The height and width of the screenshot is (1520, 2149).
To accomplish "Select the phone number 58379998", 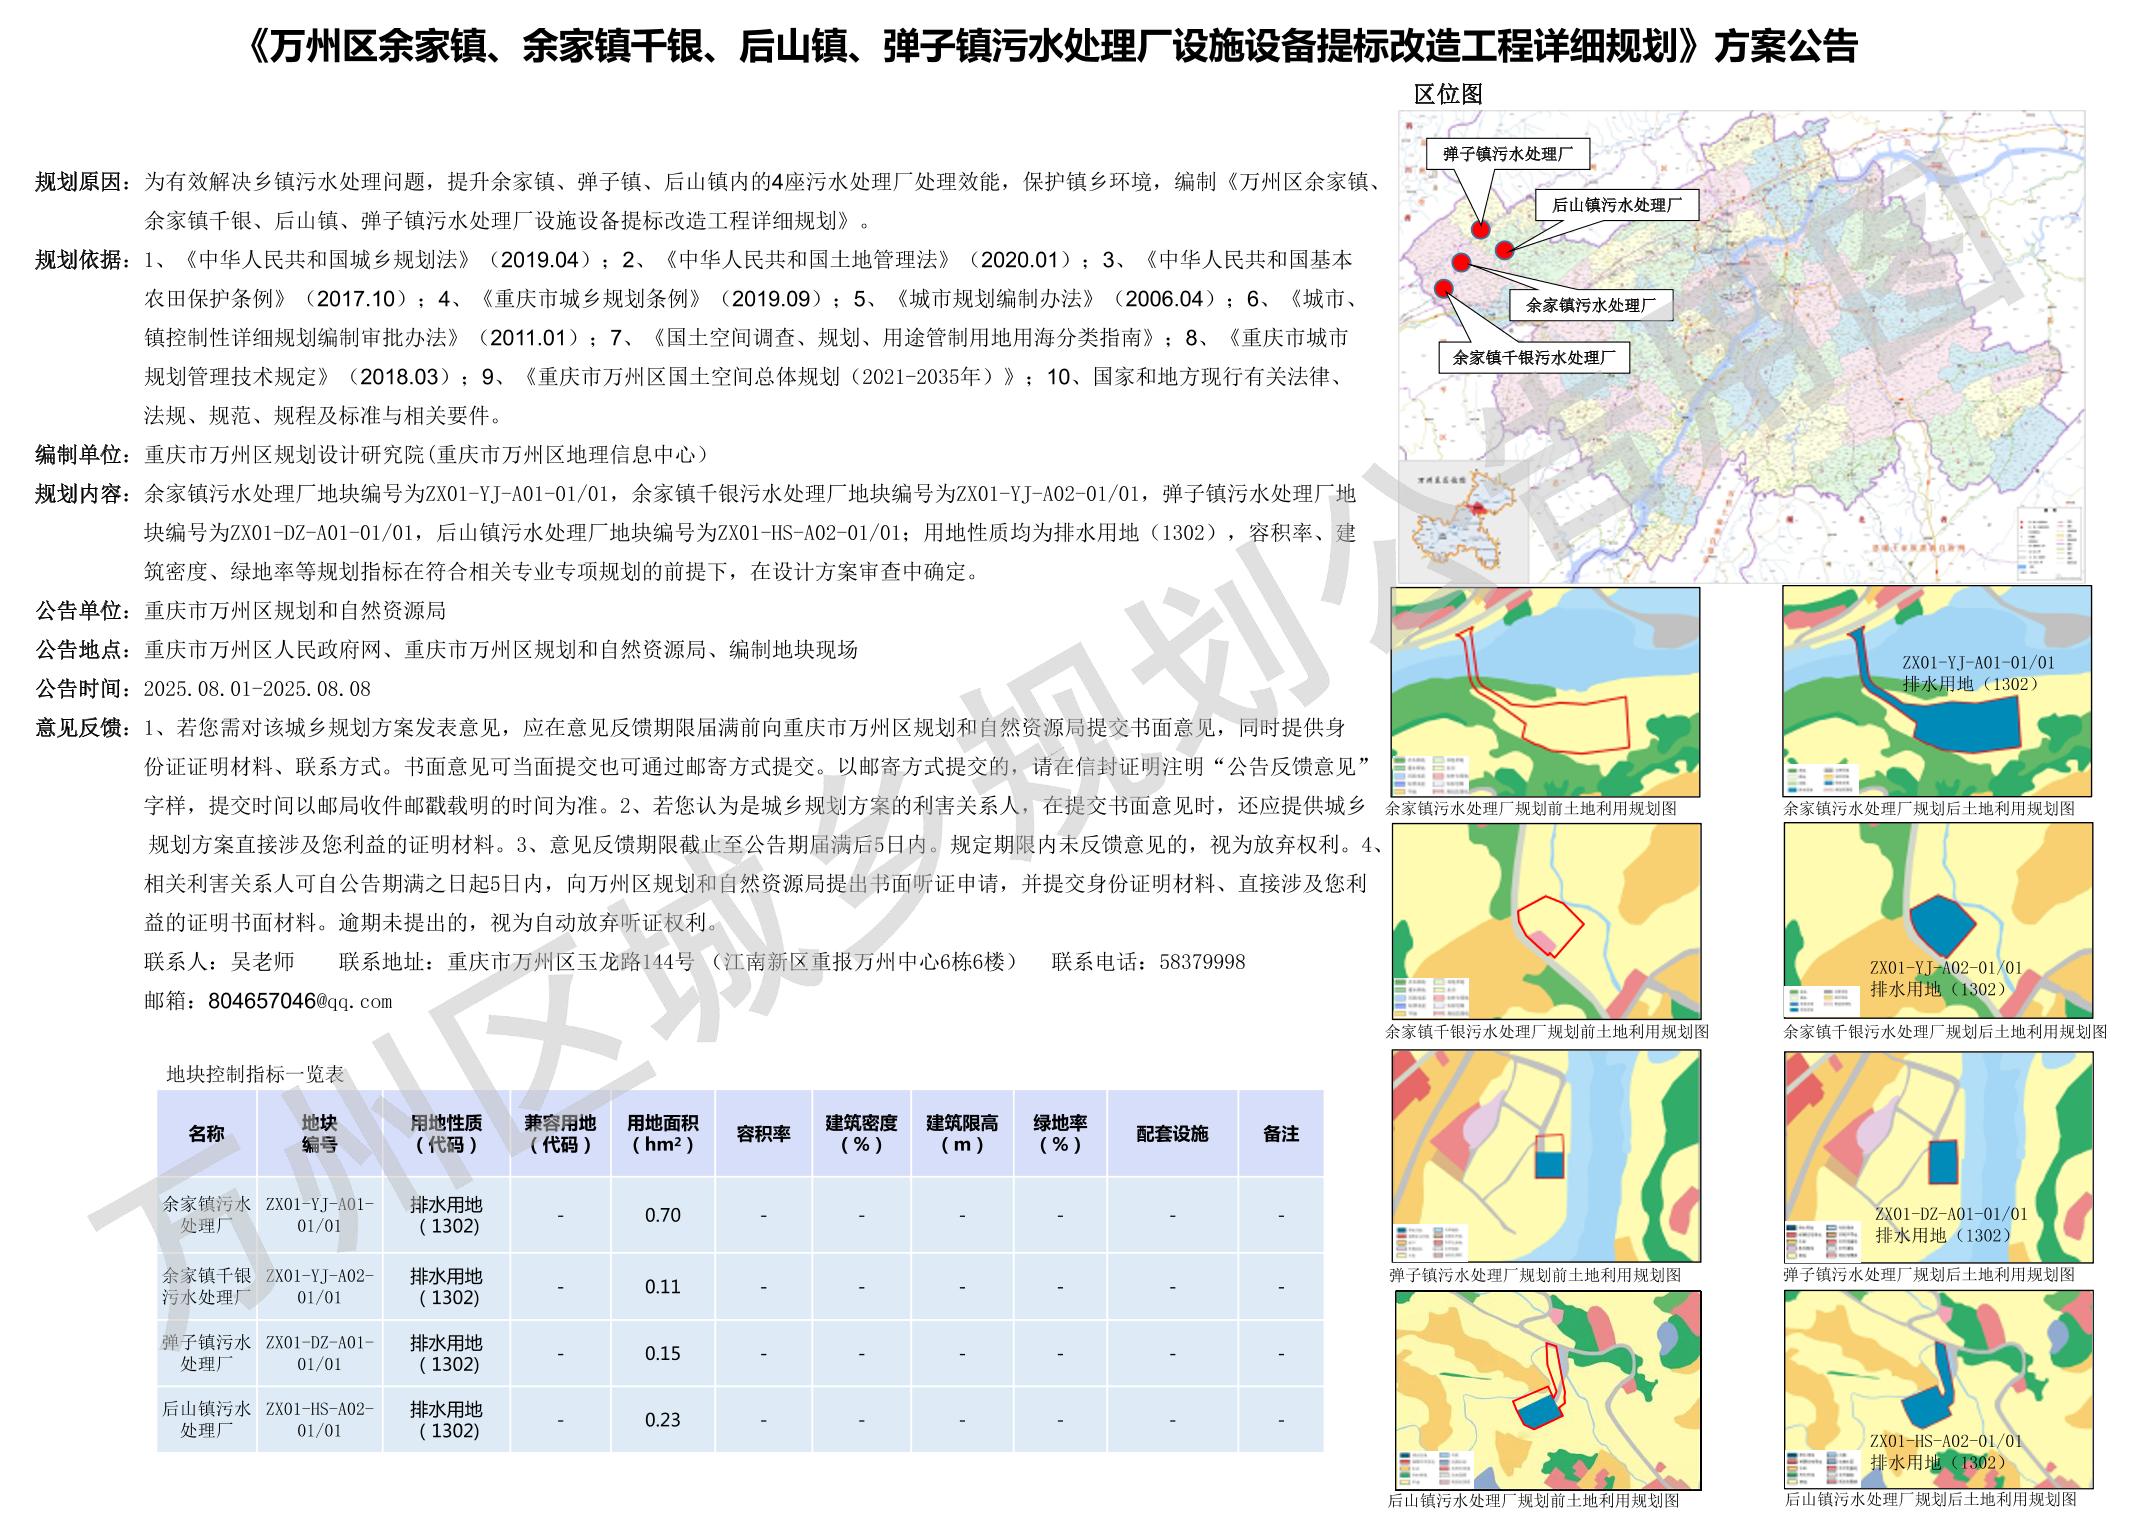I will pyautogui.click(x=1202, y=962).
